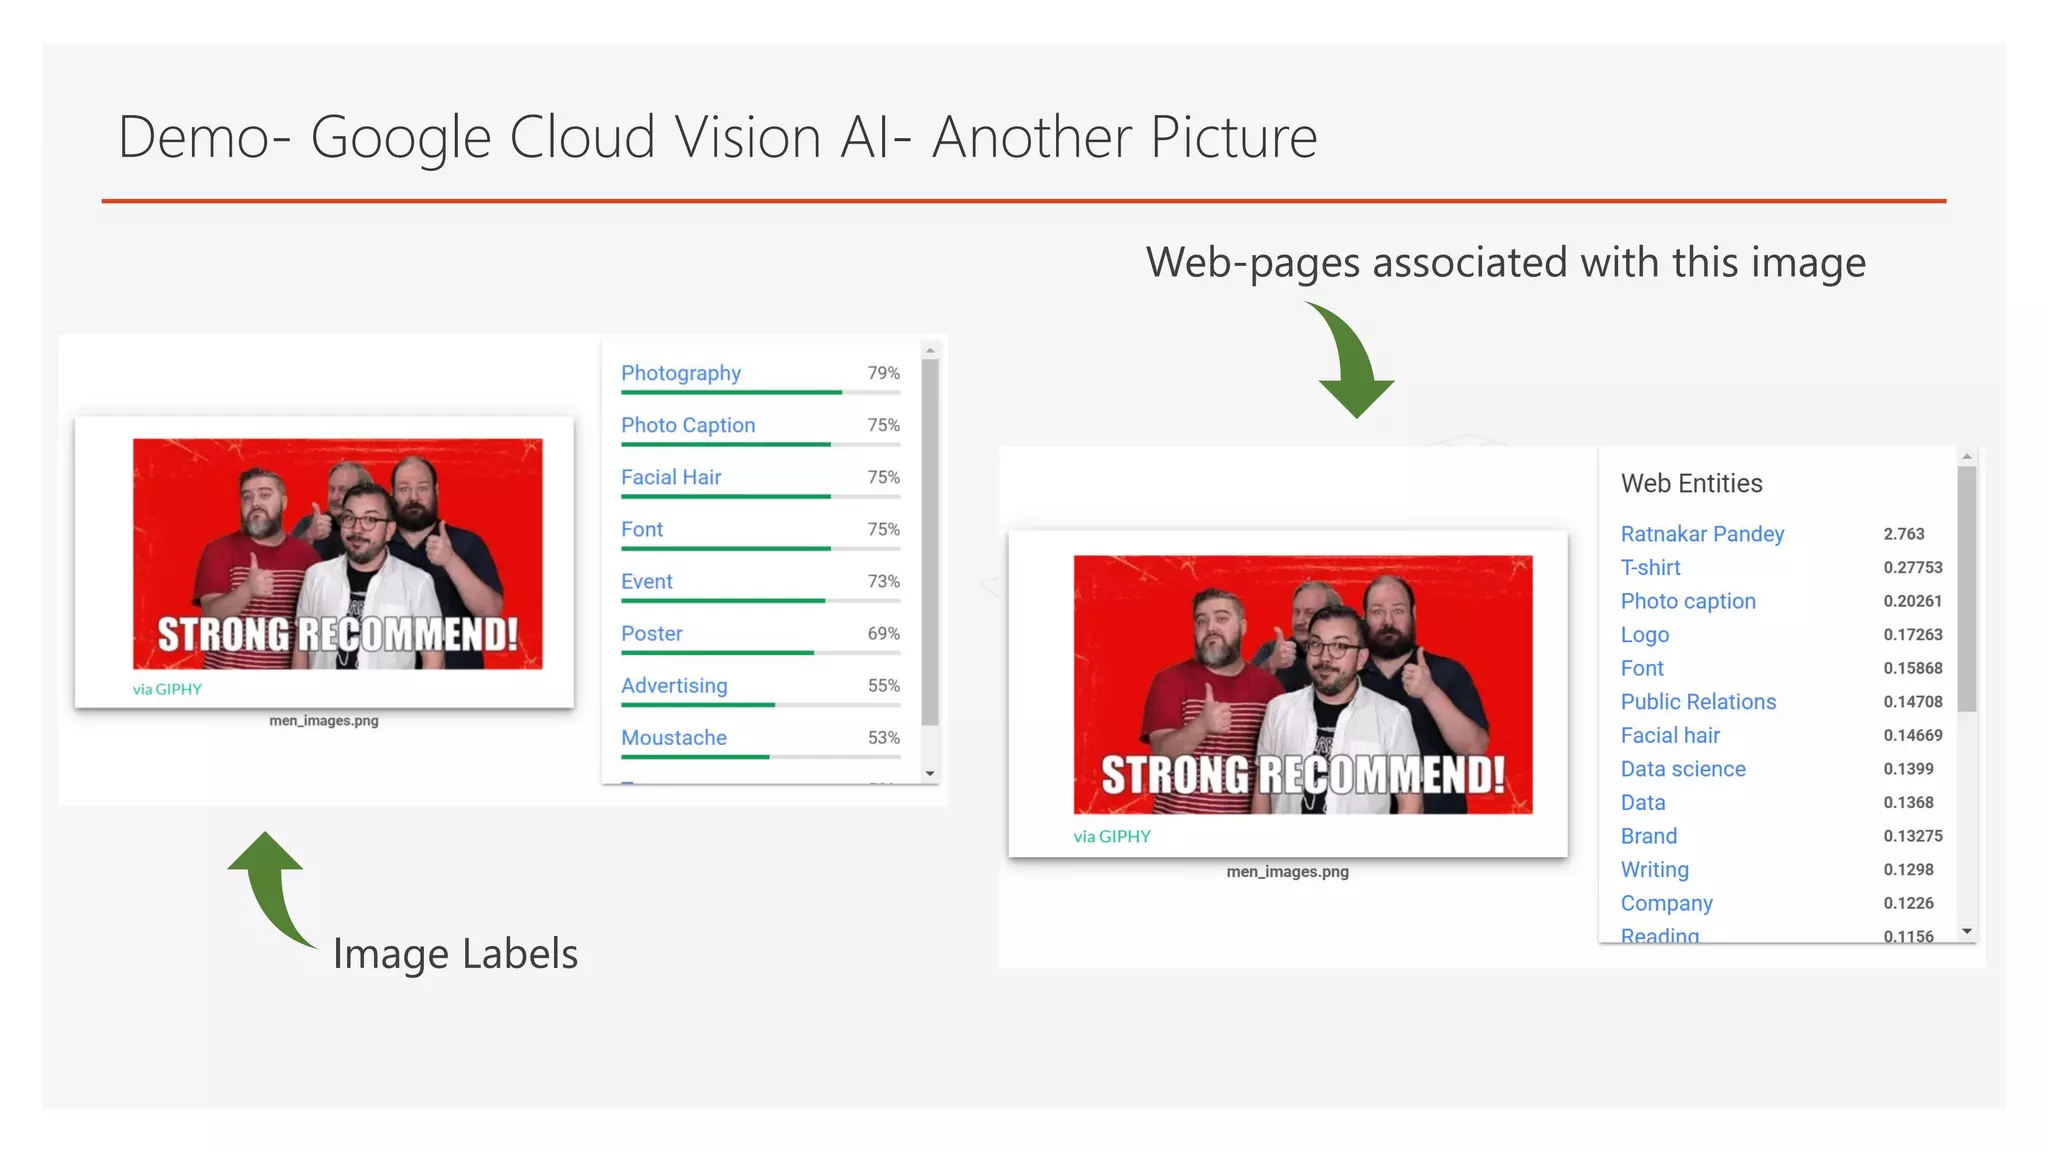Click the Moustache label

point(674,737)
